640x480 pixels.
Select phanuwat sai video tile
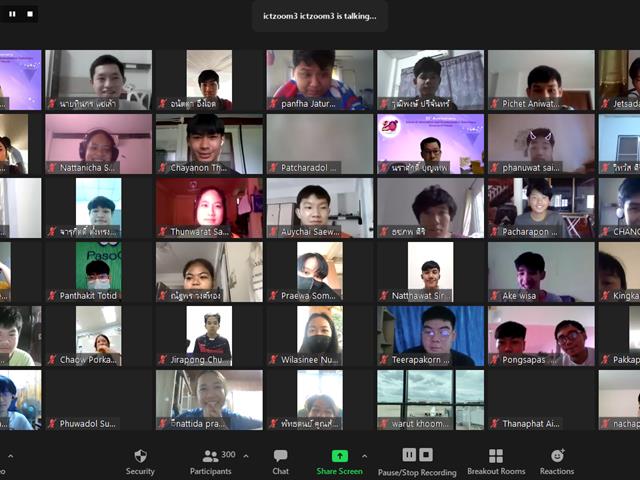click(541, 144)
